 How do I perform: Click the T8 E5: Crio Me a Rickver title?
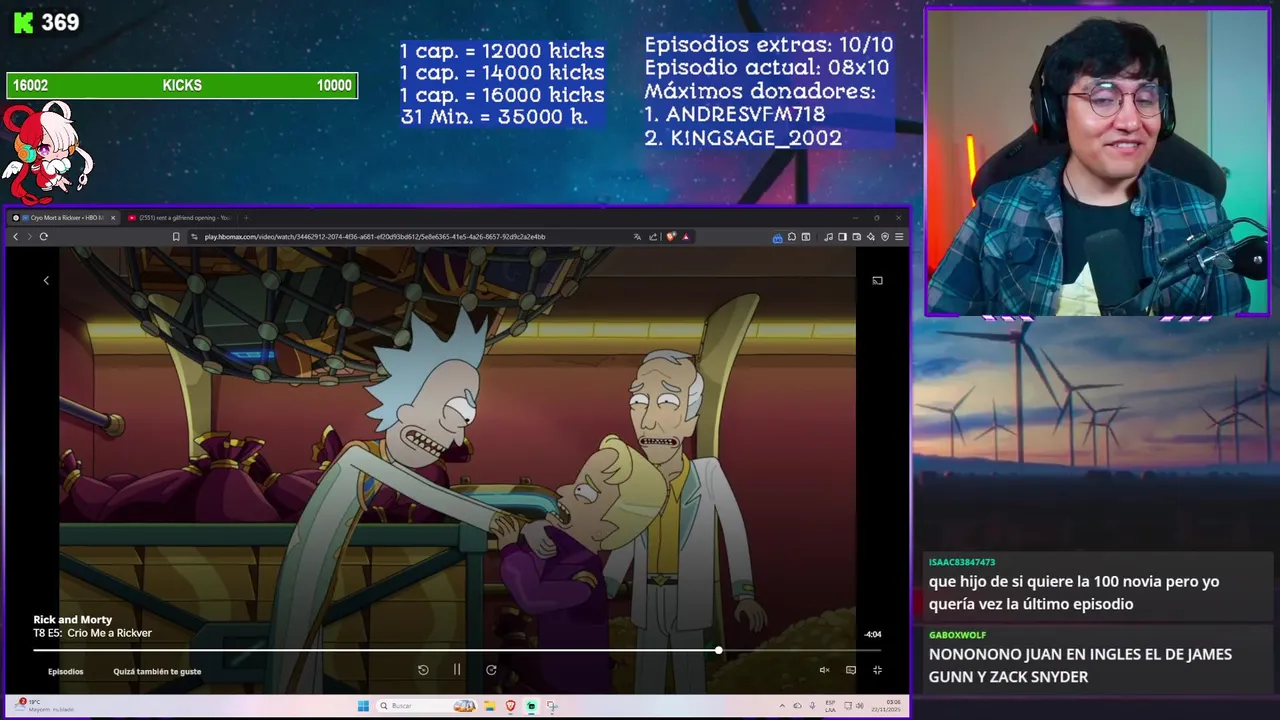click(x=92, y=633)
